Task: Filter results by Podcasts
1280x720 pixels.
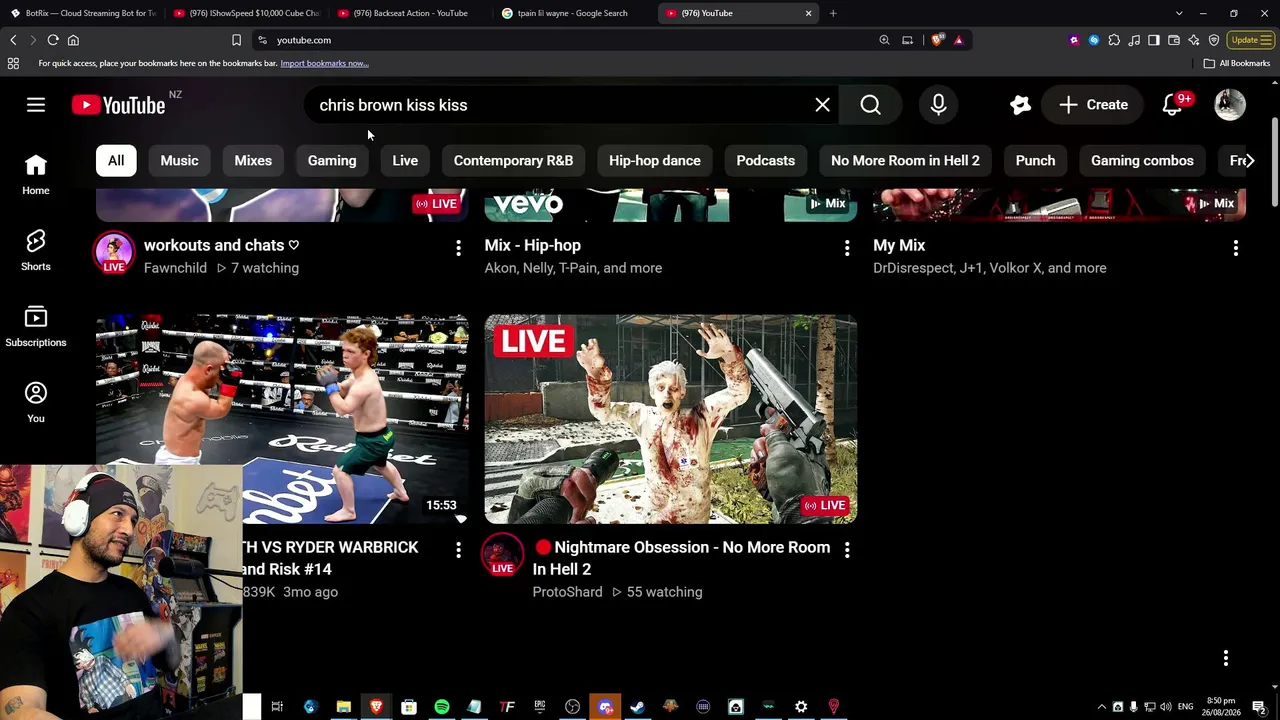Action: (766, 160)
